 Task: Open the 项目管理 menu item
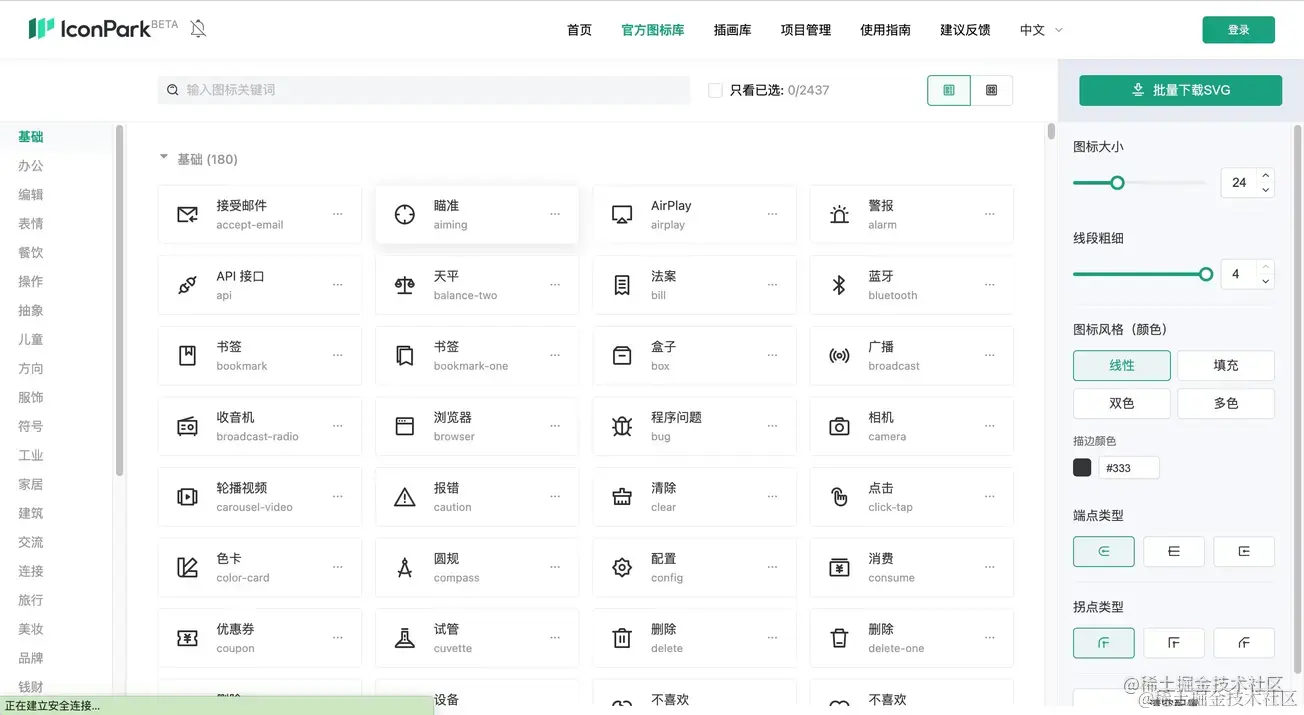coord(805,30)
